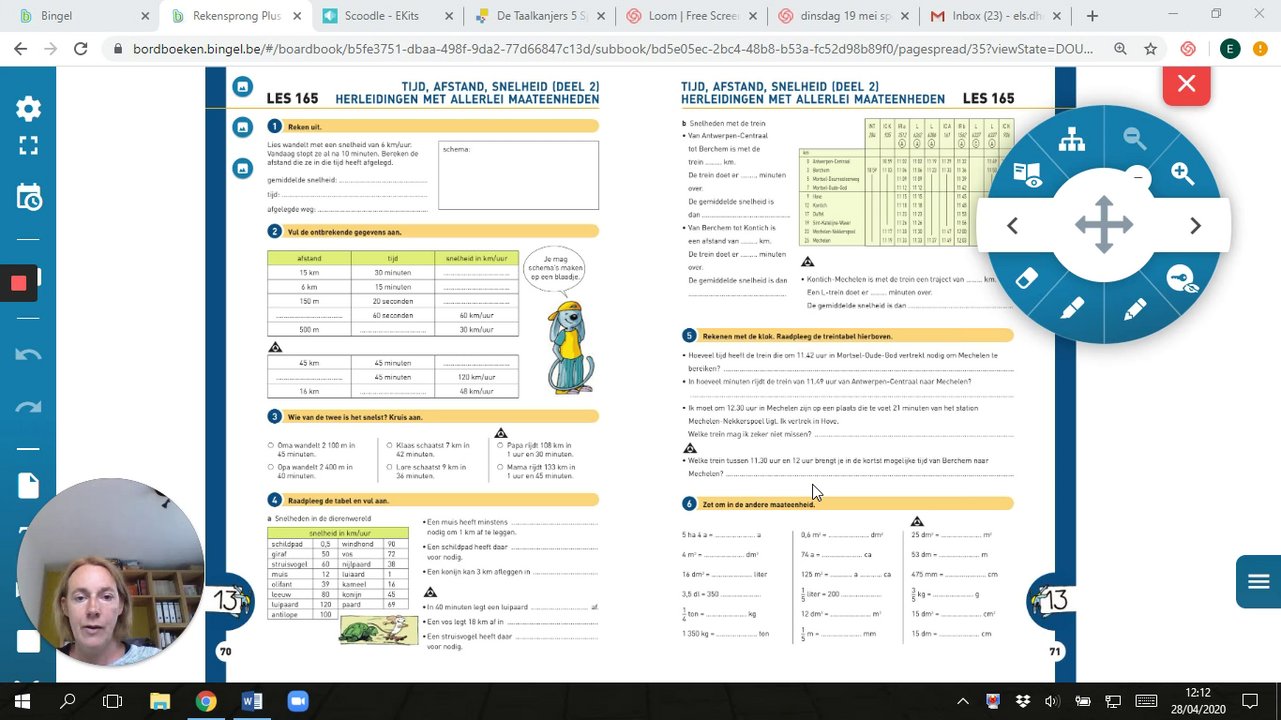
Task: Click the page 70 number
Action: point(225,652)
